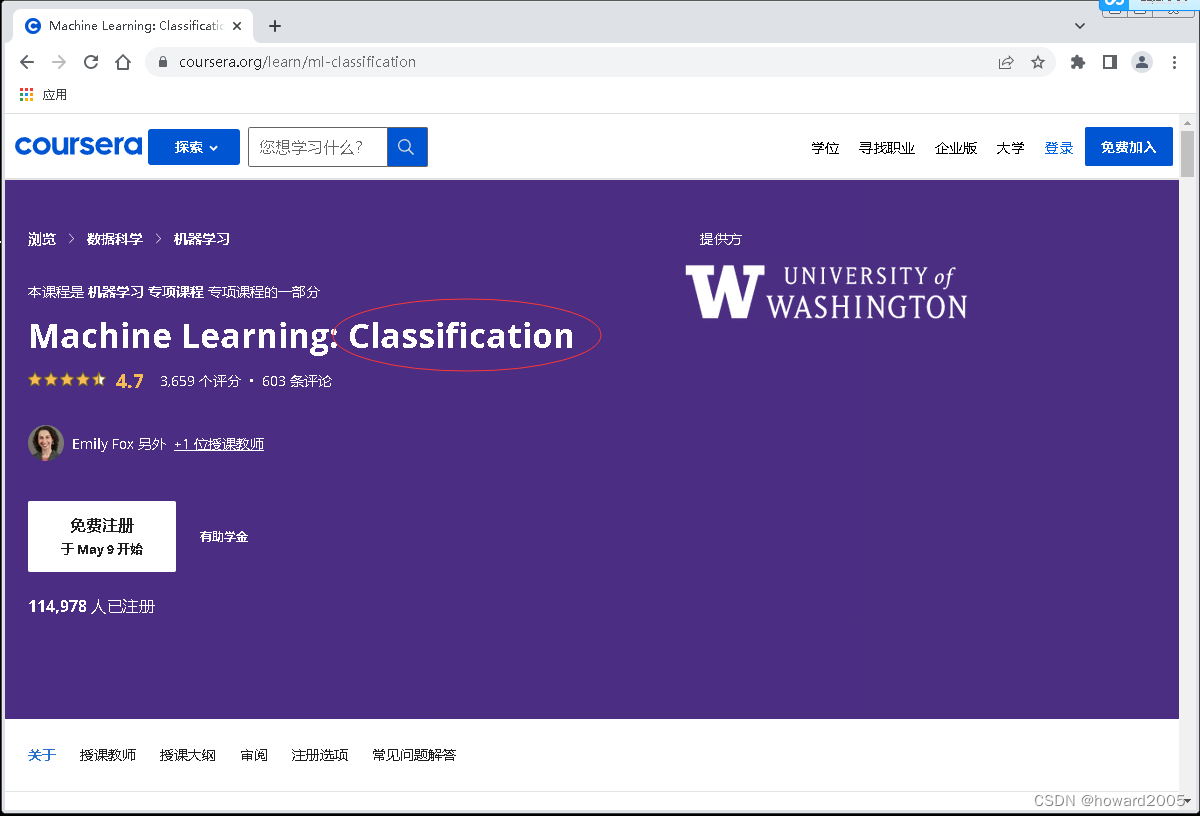Open the 探索 dropdown menu

(x=193, y=146)
